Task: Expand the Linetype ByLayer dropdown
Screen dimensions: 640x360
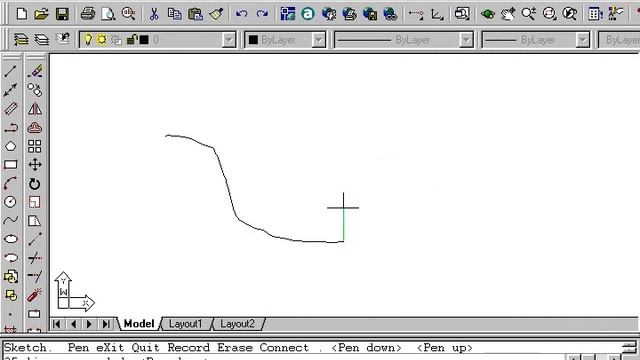Action: (466, 40)
